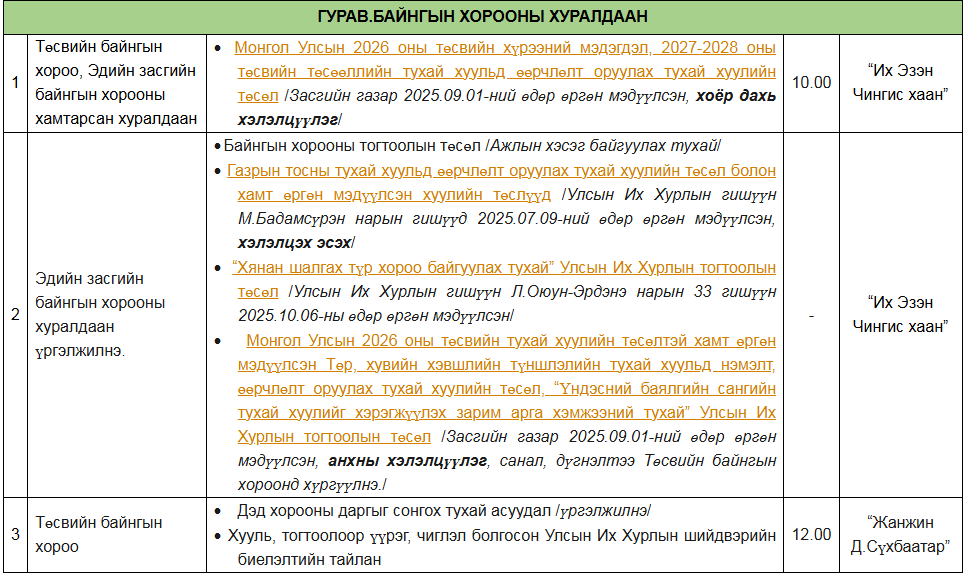
Task: Click row number 1 cell
Action: [15, 83]
